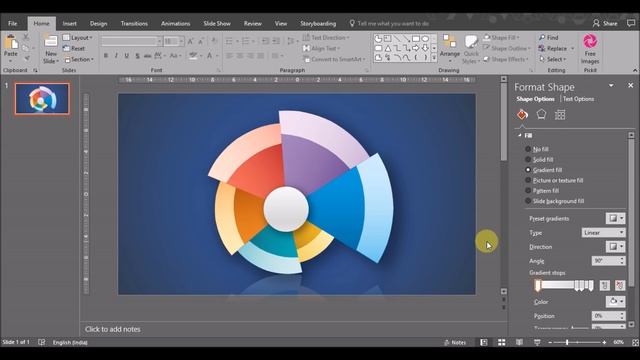This screenshot has height=360, width=640.
Task: Open Quick Styles gallery icon
Action: (471, 42)
